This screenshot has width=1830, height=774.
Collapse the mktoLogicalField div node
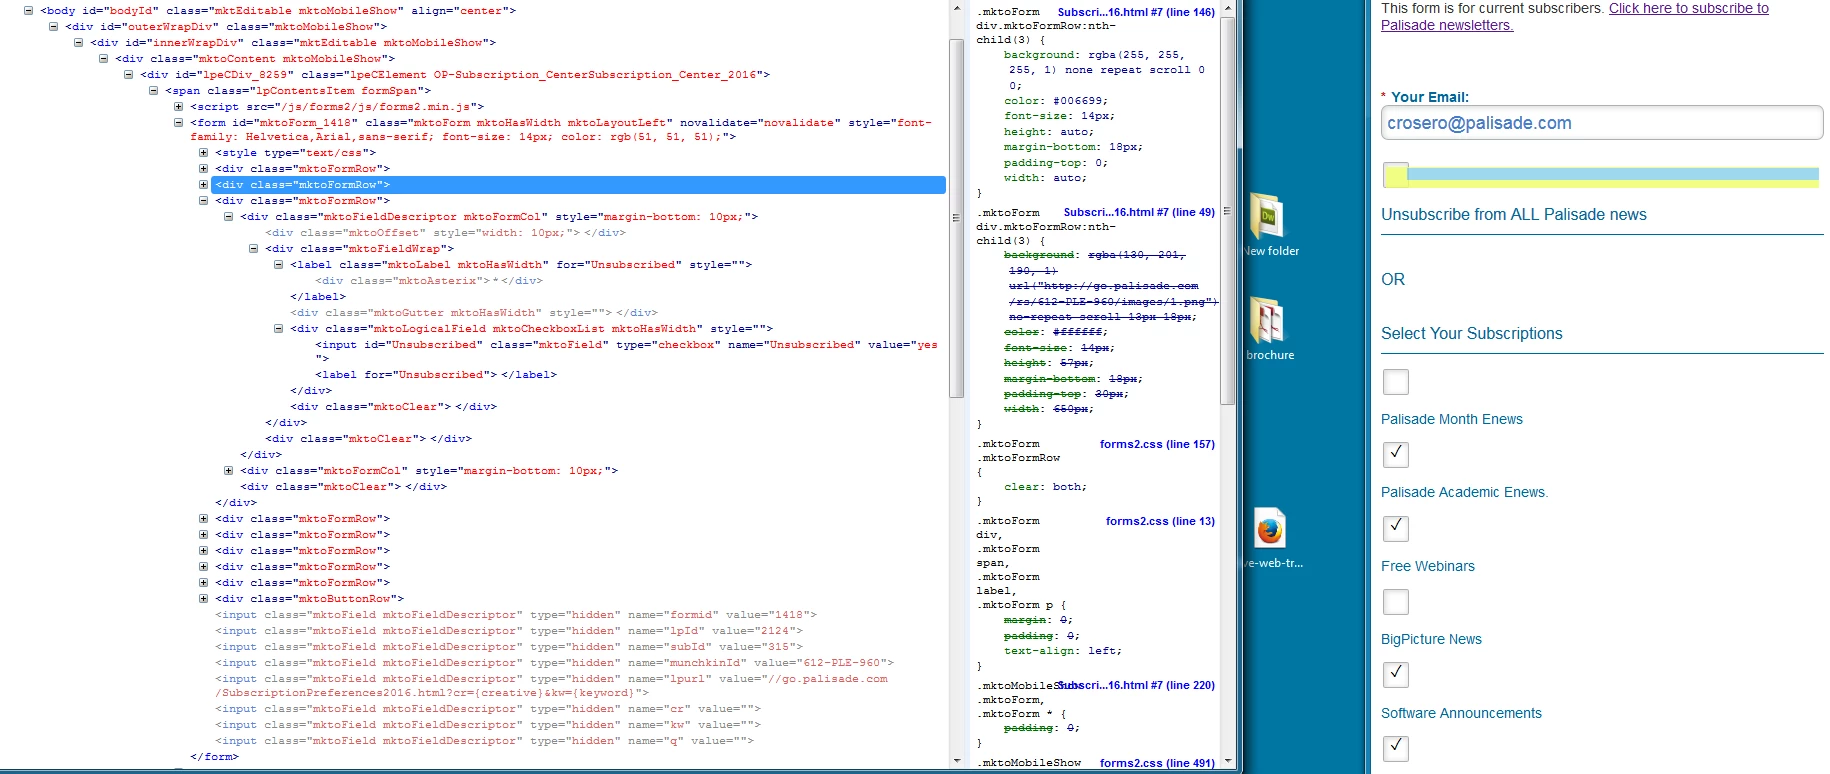coord(278,329)
